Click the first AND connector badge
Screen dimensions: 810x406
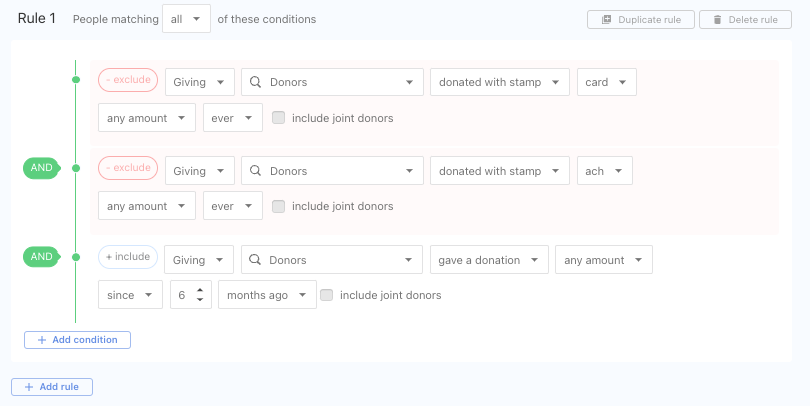coord(41,168)
